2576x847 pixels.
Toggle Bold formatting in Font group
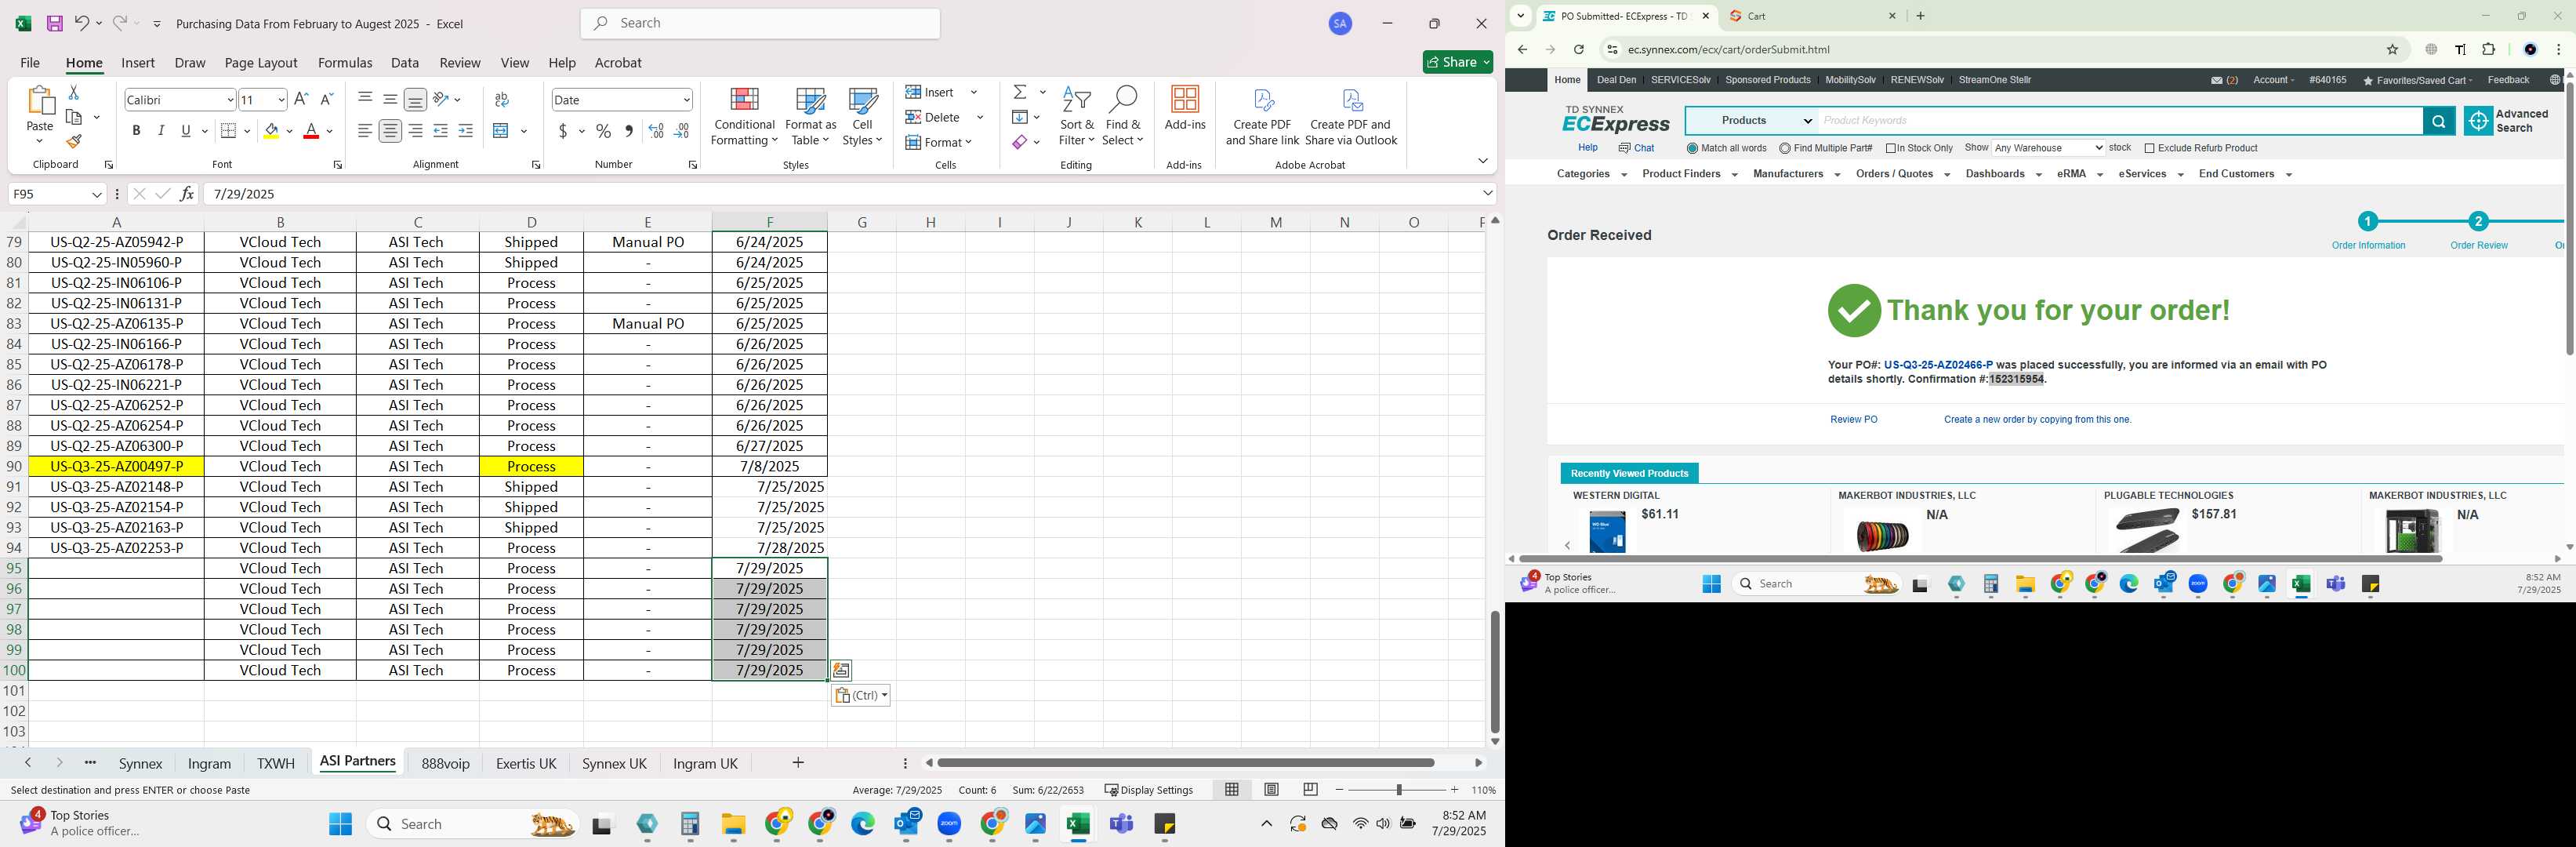[x=136, y=131]
